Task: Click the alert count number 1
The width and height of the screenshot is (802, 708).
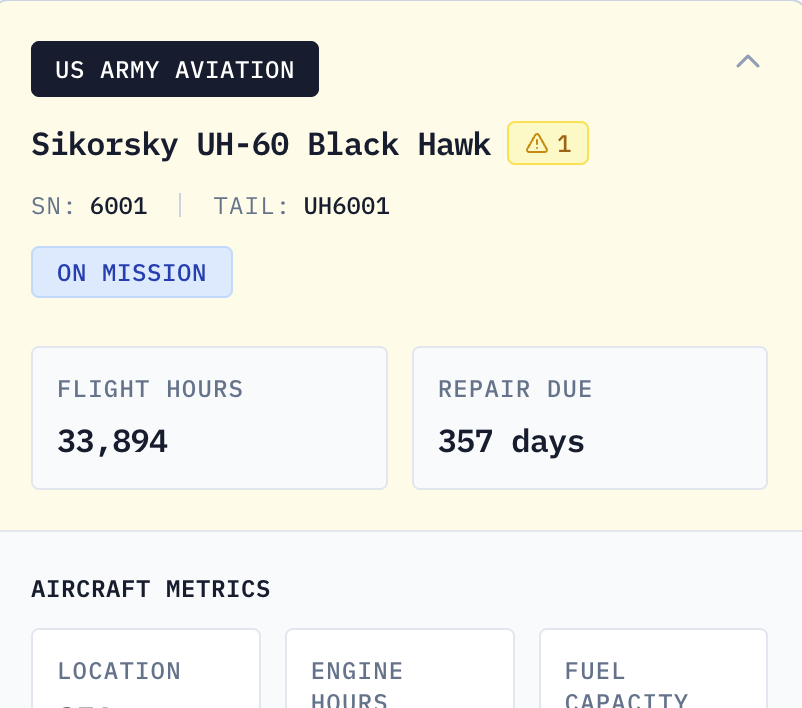Action: [x=564, y=143]
